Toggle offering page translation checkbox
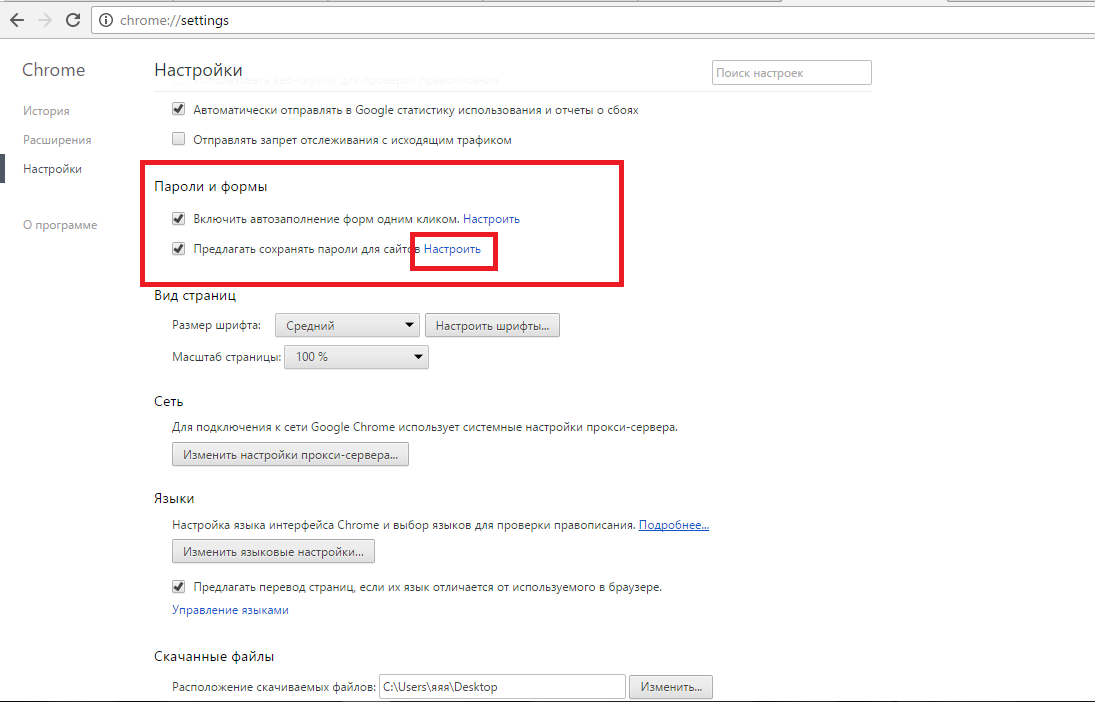Image resolution: width=1095 pixels, height=702 pixels. coord(179,587)
